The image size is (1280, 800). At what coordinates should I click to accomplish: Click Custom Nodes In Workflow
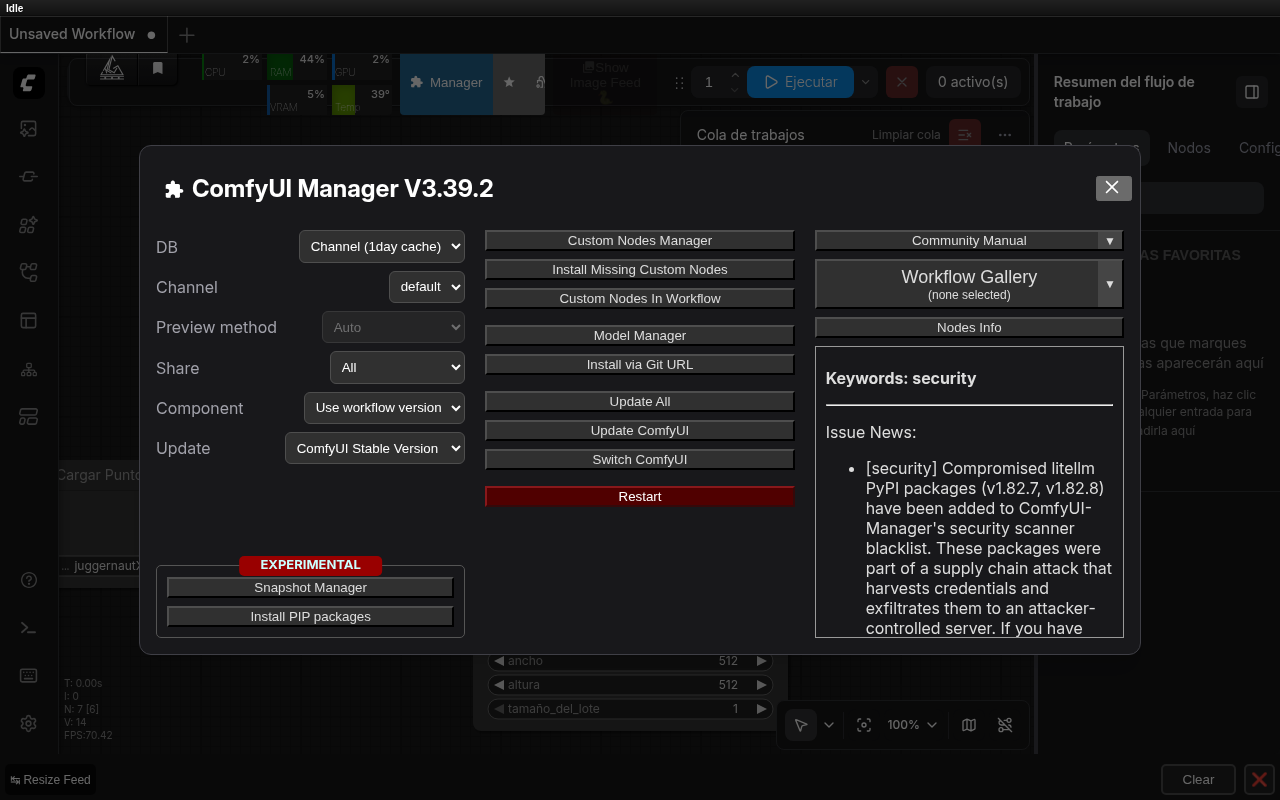[640, 298]
